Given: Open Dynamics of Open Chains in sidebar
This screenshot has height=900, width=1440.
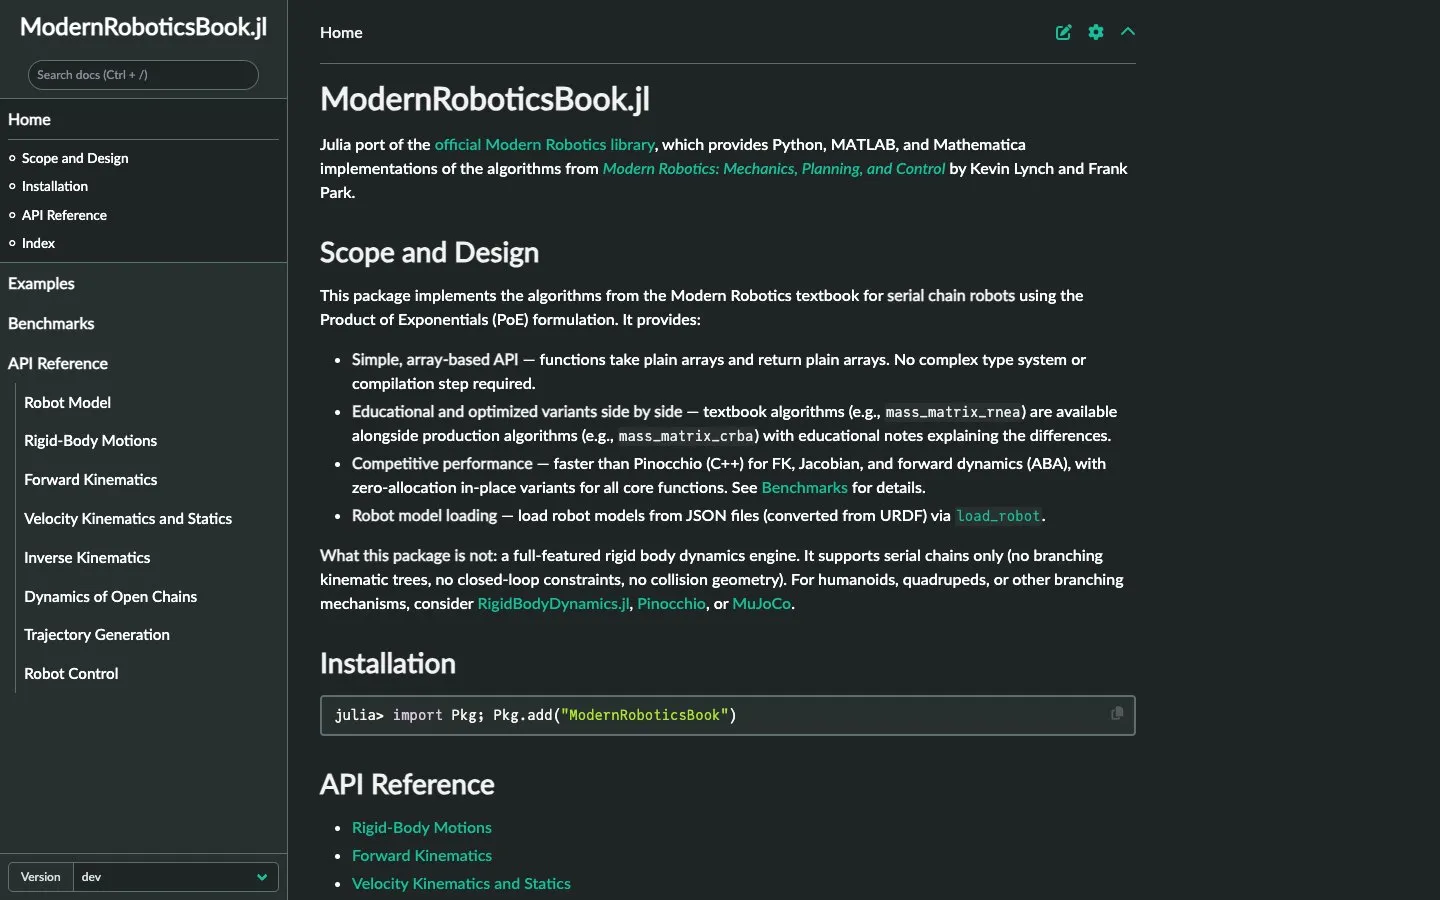Looking at the screenshot, I should 110,597.
